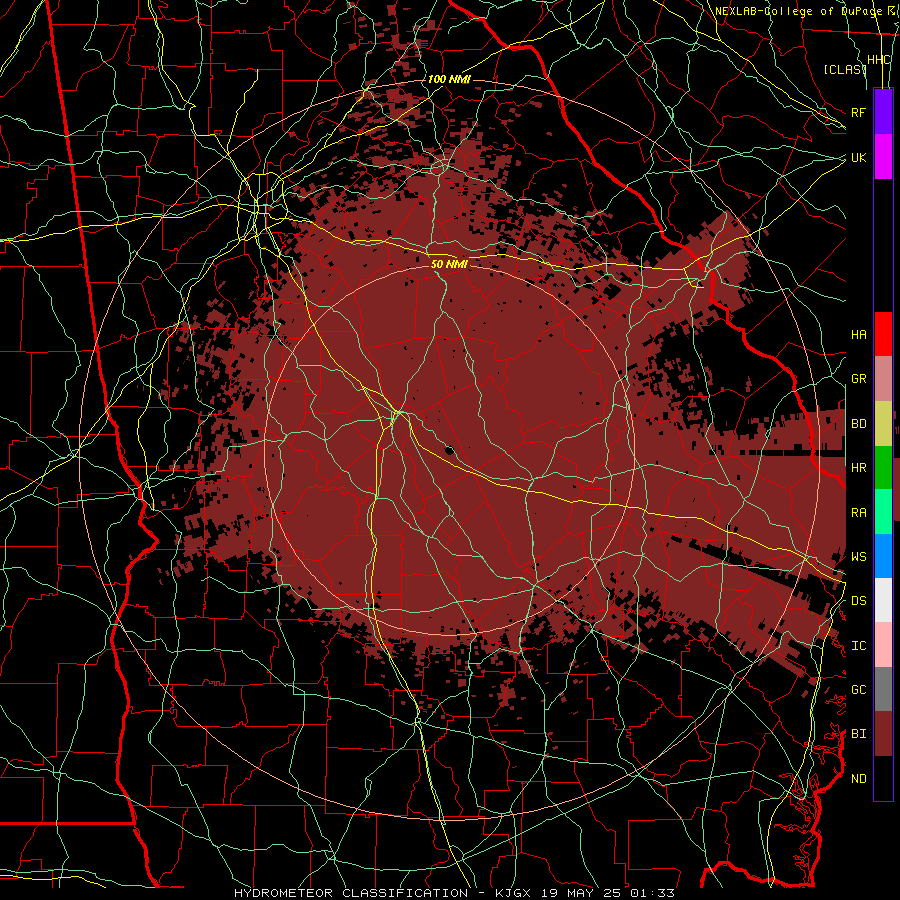Click the UK legend label

click(x=858, y=157)
